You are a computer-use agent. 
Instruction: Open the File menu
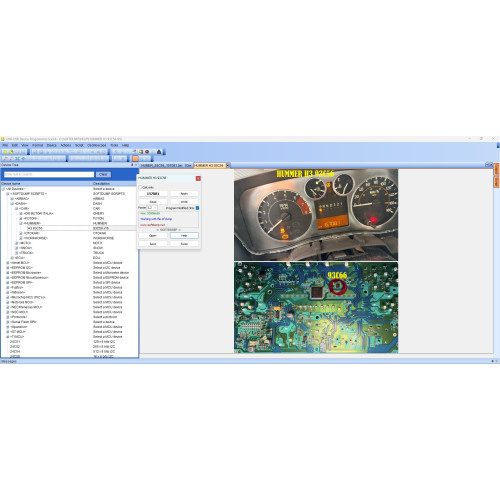point(5,145)
